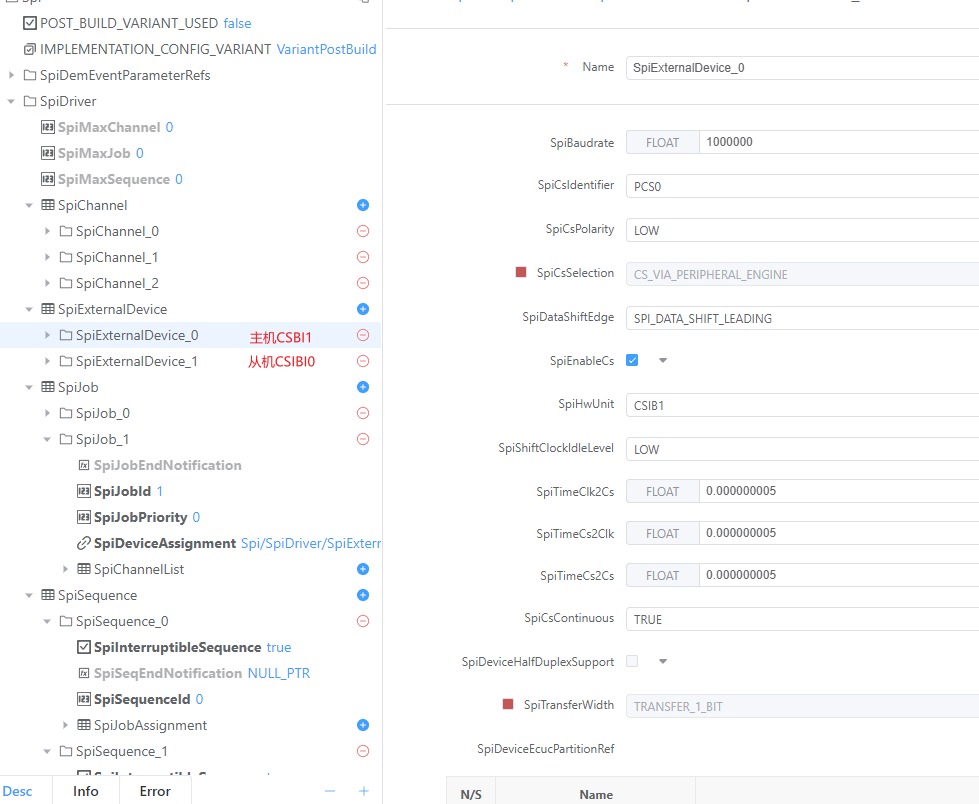979x804 pixels.
Task: Add entry to SpiChannelList with plus icon
Action: 363,569
